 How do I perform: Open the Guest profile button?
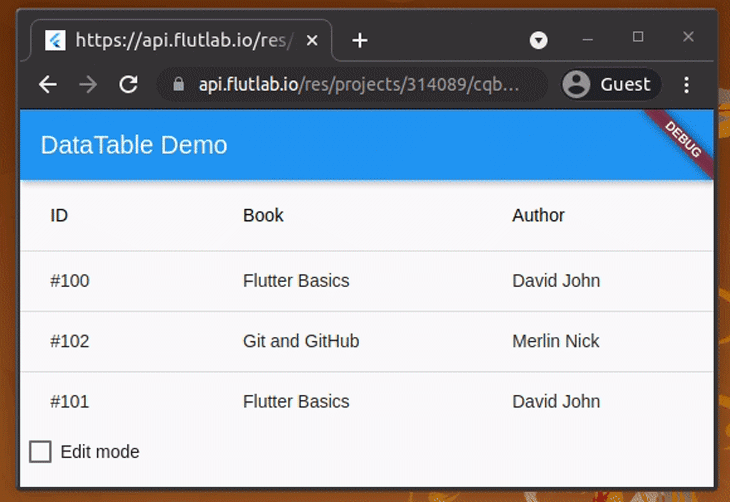click(611, 84)
